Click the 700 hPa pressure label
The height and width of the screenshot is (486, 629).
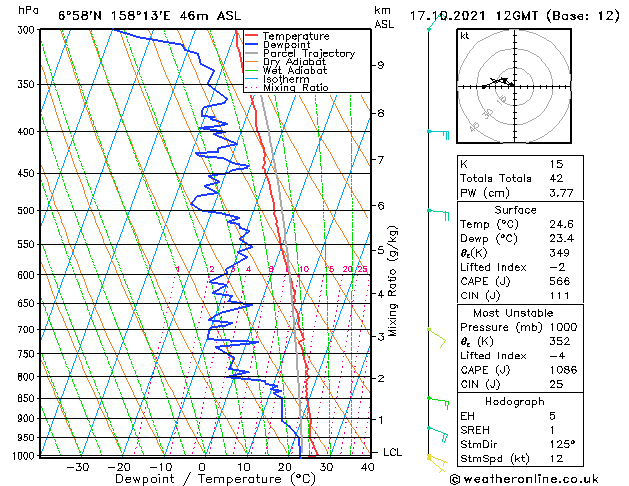click(28, 330)
